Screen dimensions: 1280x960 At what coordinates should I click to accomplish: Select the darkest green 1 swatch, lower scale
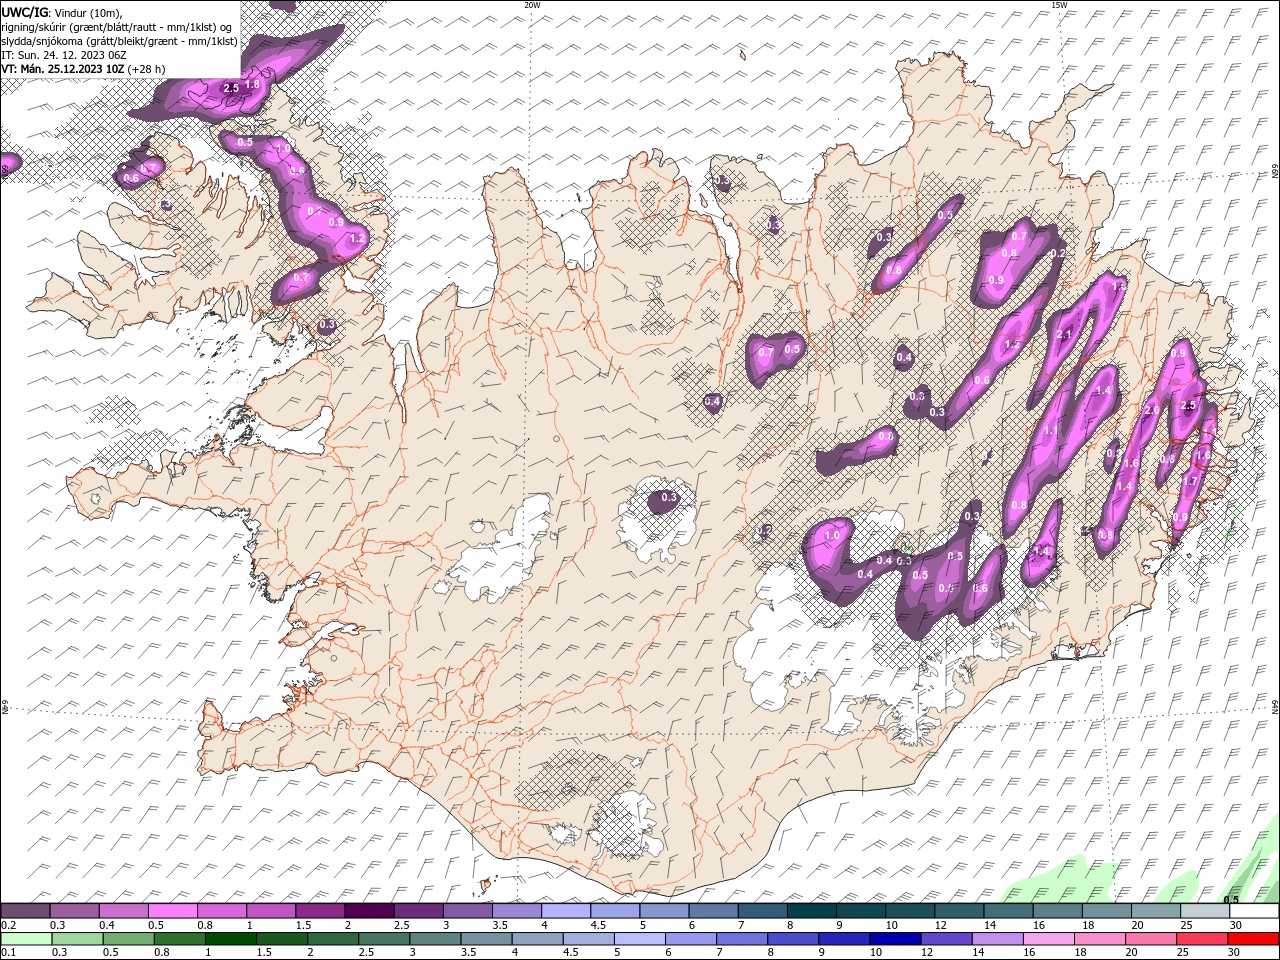point(230,939)
